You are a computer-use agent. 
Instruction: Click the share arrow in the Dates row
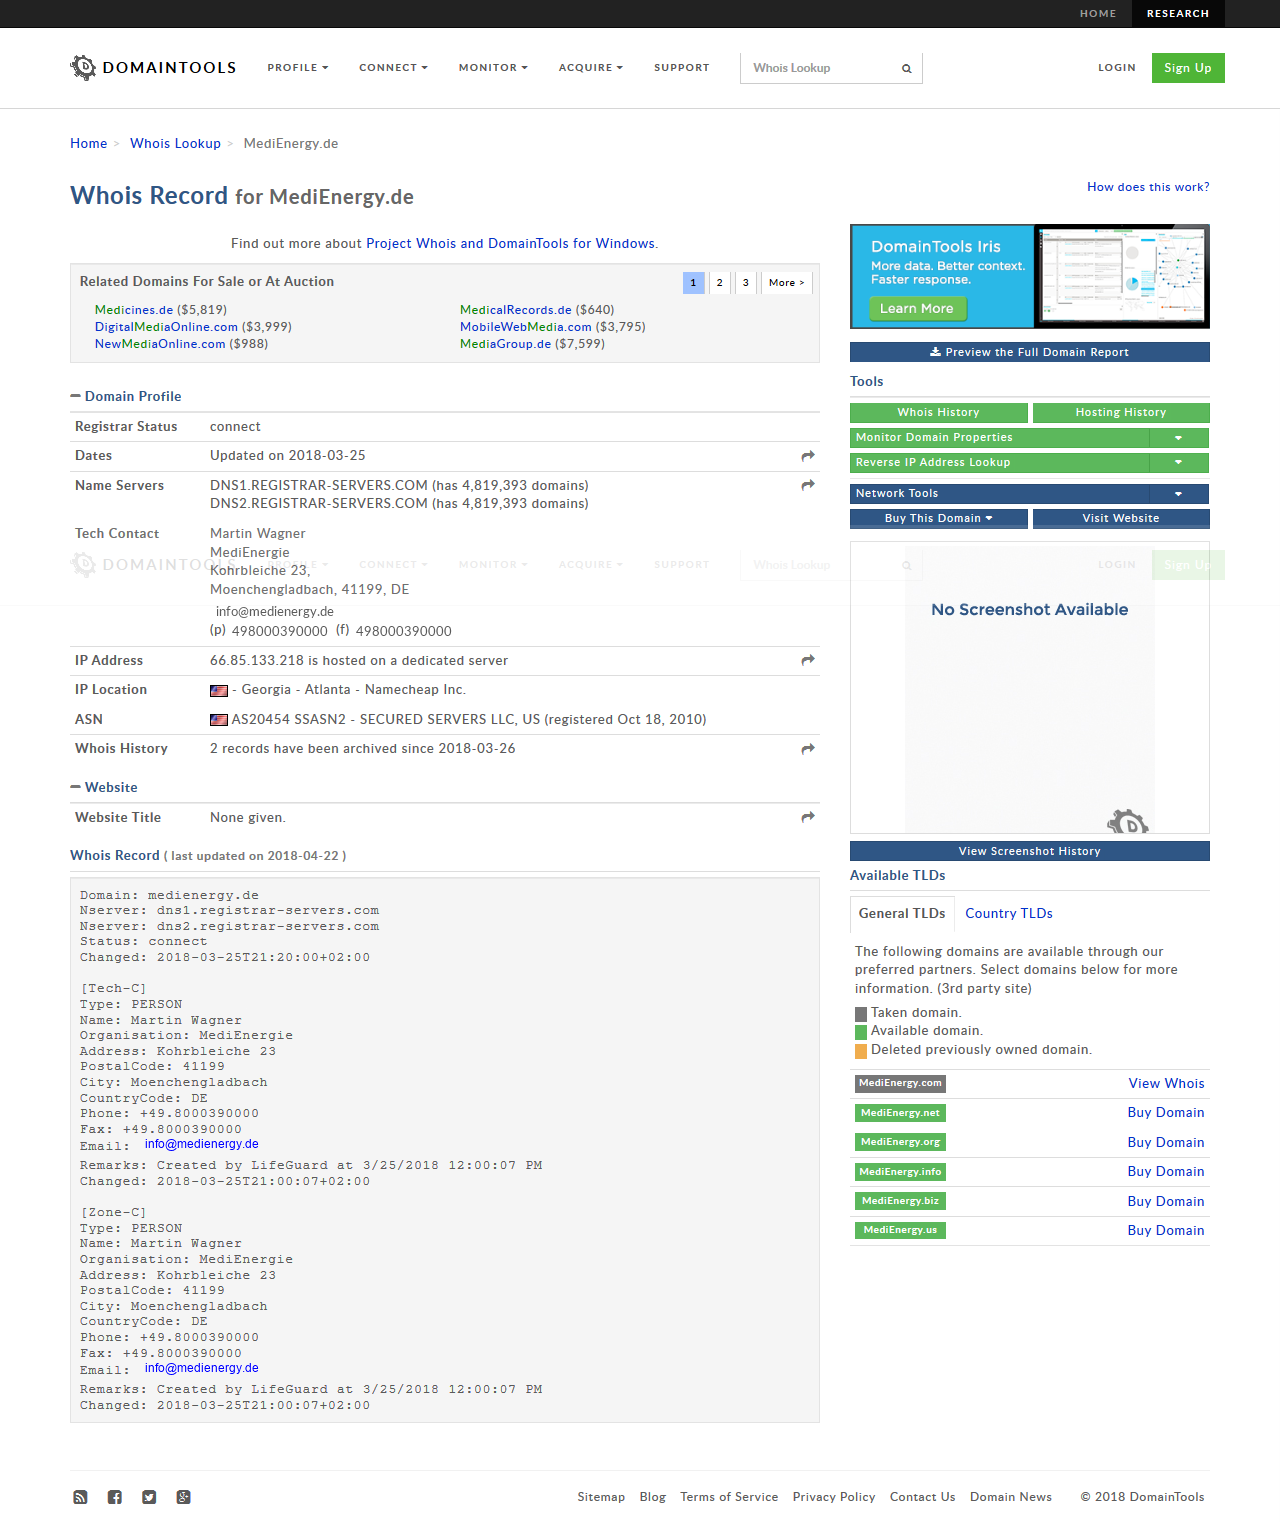coord(808,456)
